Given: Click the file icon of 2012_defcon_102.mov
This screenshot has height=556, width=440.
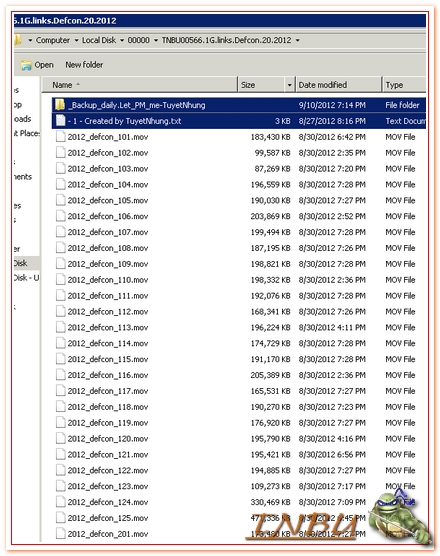Looking at the screenshot, I should [61, 152].
